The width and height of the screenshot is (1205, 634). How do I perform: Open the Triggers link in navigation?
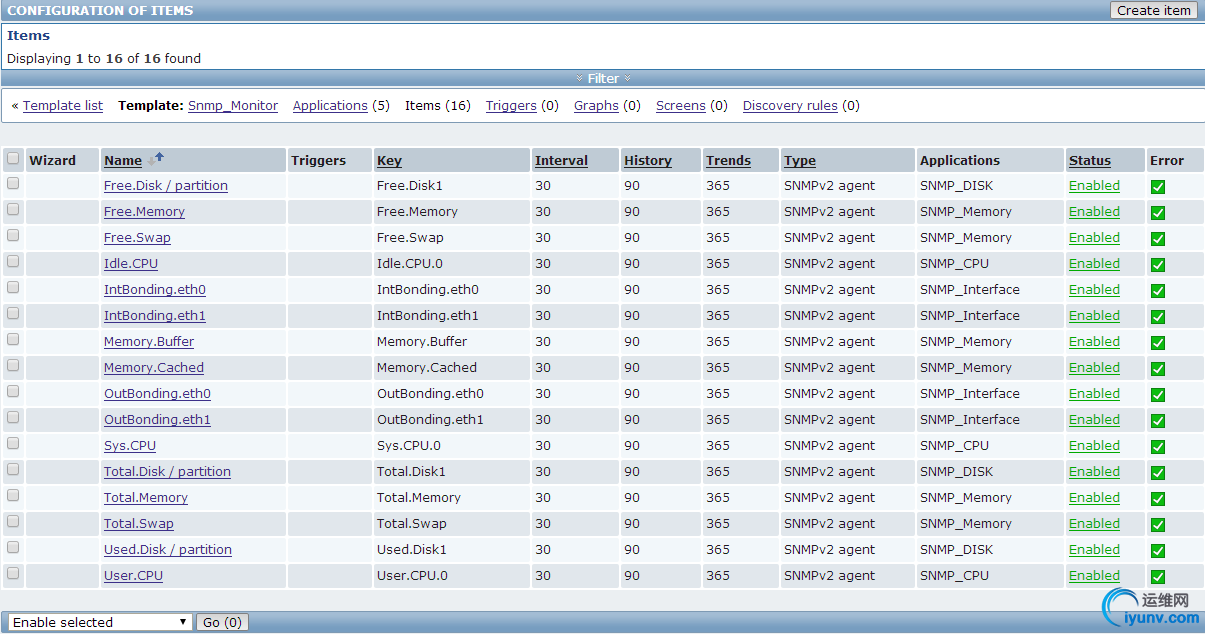click(511, 105)
